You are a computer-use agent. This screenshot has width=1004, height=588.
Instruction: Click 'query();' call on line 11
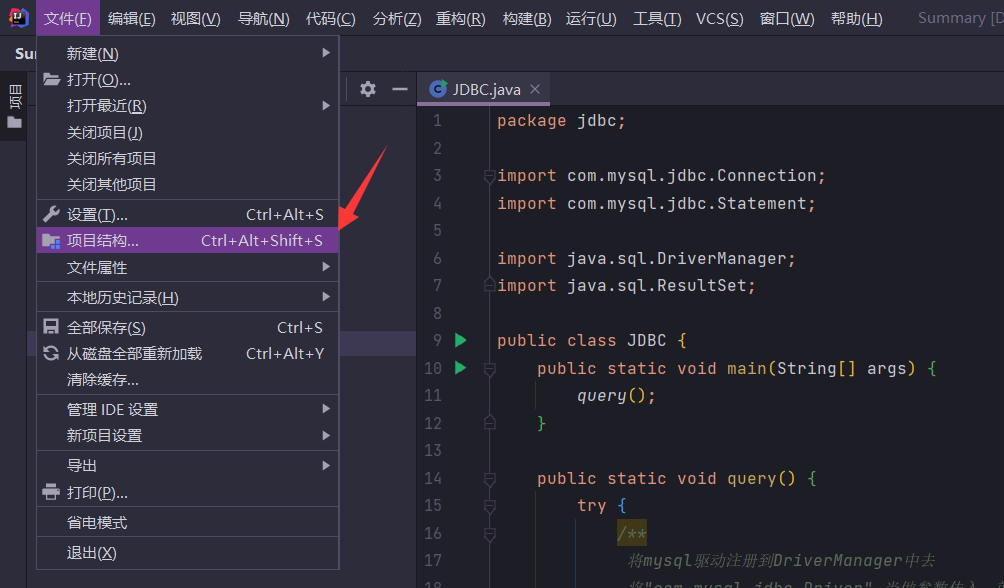(616, 396)
